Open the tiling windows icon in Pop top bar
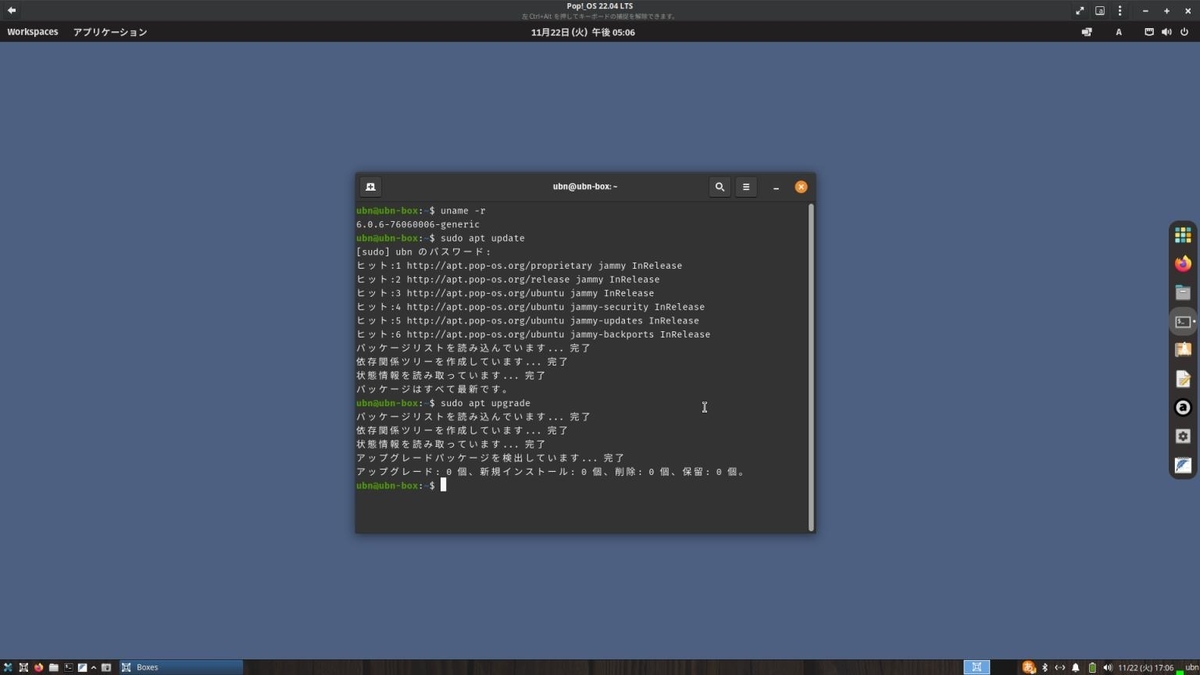This screenshot has width=1200, height=675. coord(1087,32)
